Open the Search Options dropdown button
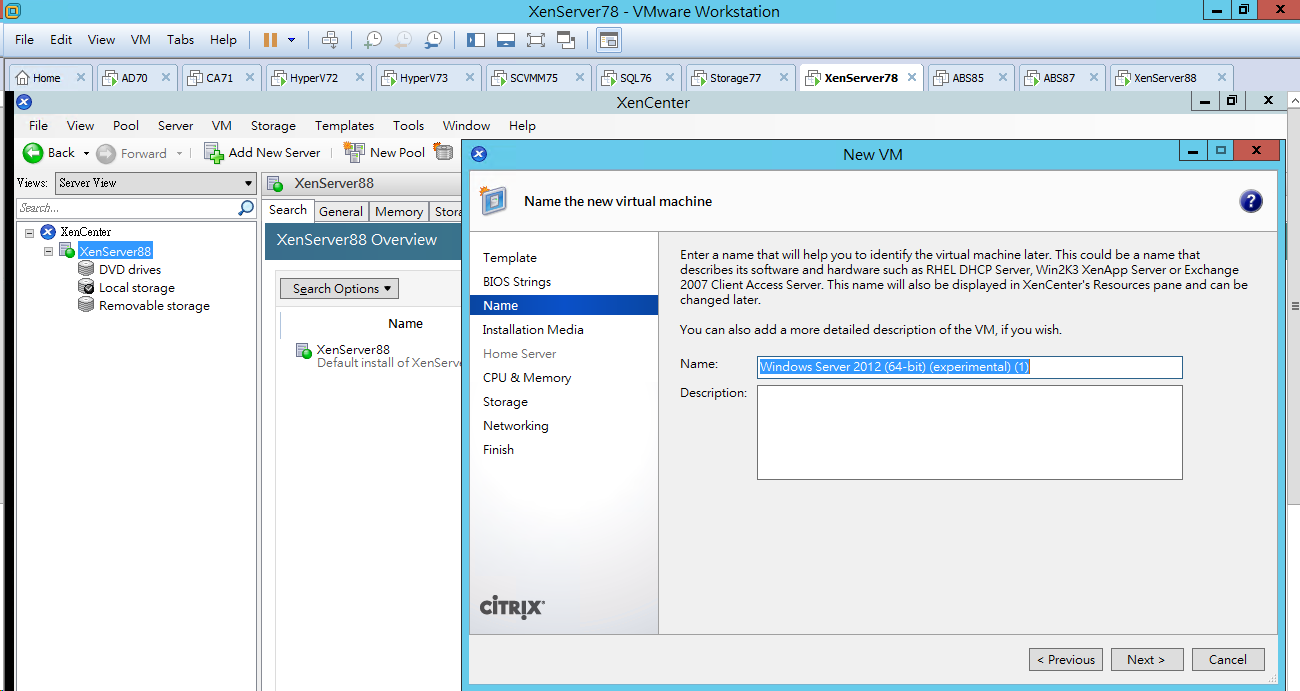Image resolution: width=1300 pixels, height=691 pixels. (339, 288)
